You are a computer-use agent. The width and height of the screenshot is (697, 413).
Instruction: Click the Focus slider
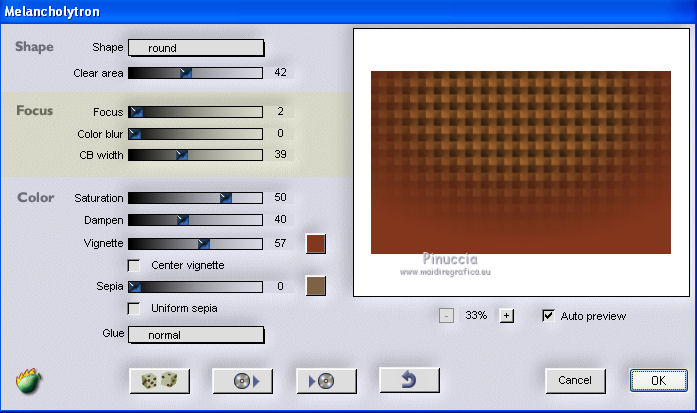[195, 112]
